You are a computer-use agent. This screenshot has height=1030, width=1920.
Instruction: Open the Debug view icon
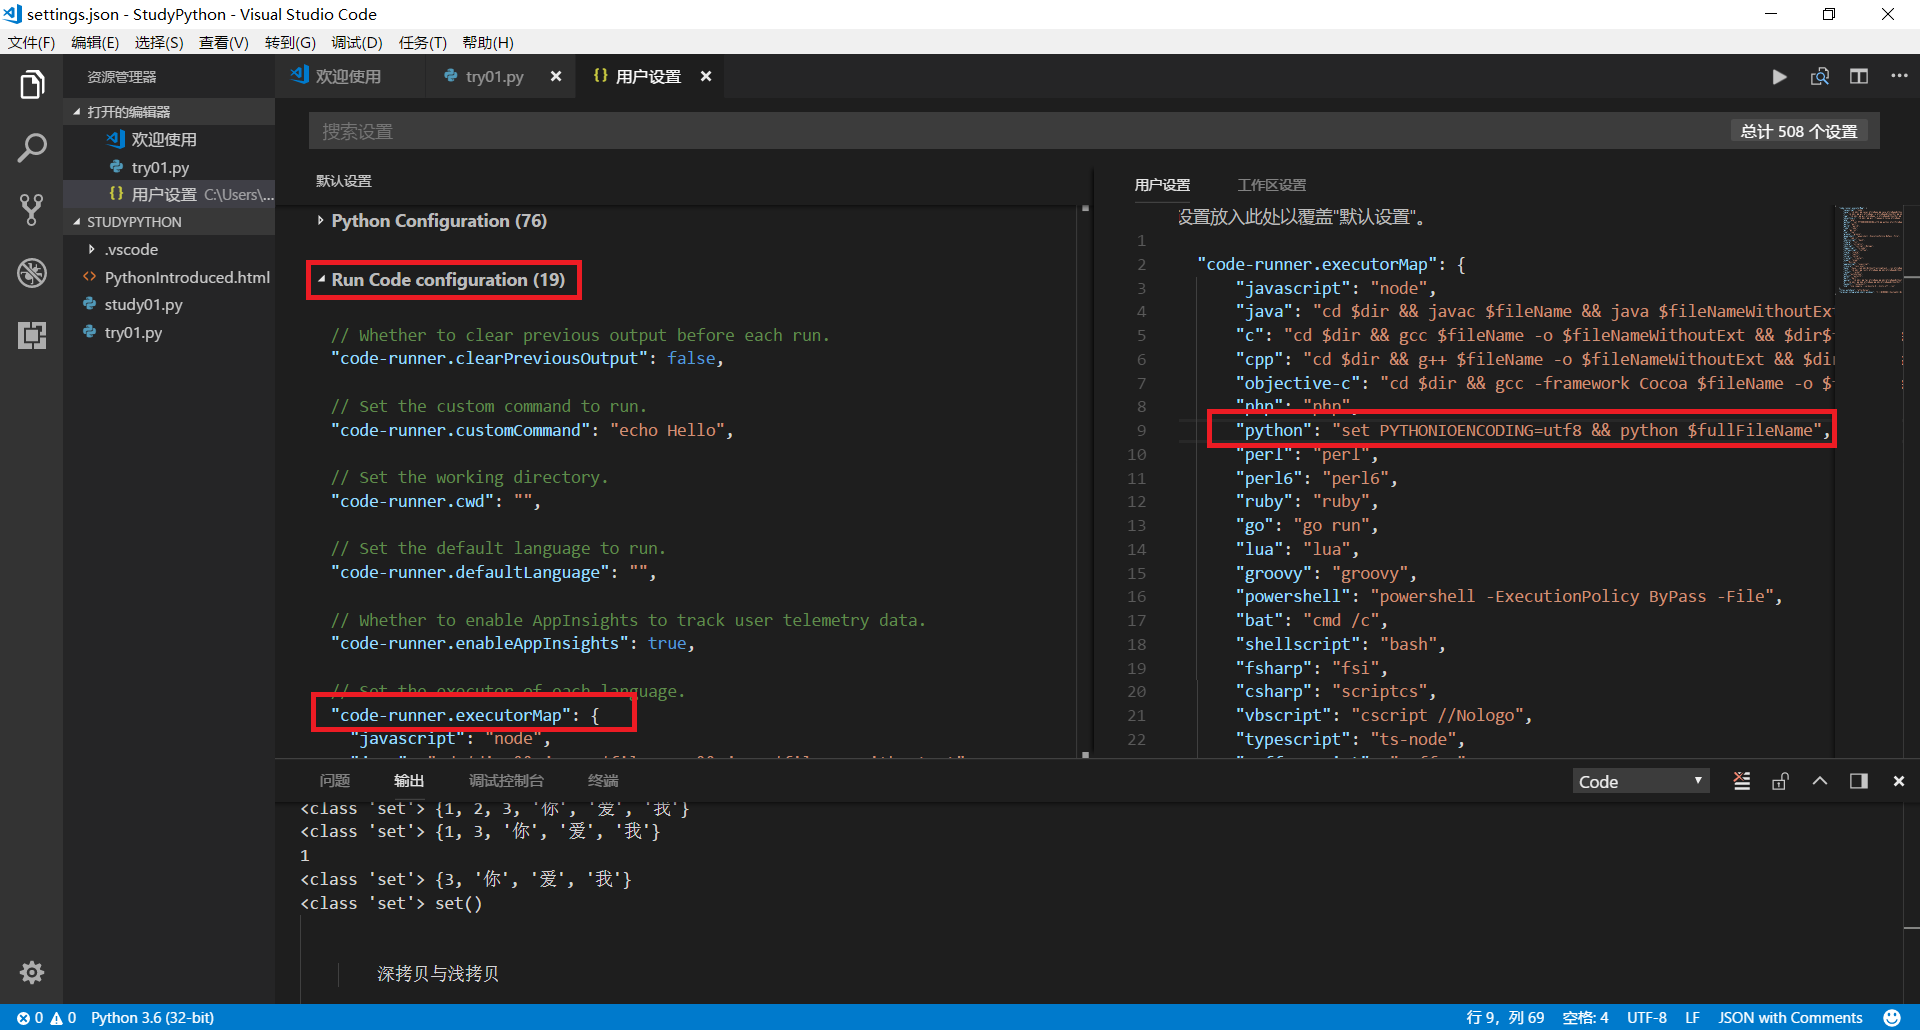point(32,272)
